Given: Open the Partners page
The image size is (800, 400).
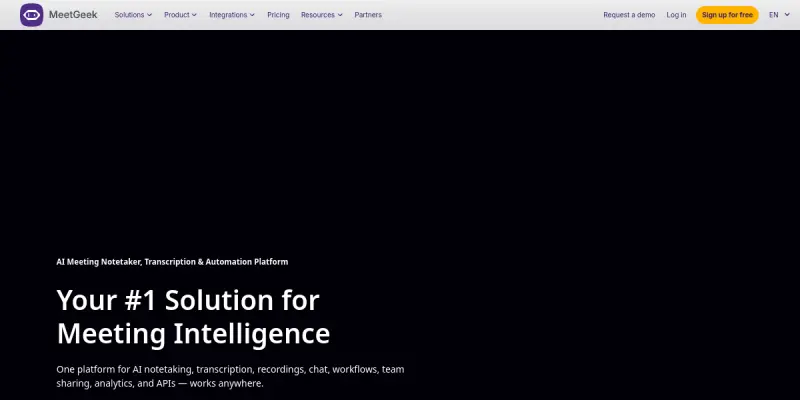Looking at the screenshot, I should point(368,15).
